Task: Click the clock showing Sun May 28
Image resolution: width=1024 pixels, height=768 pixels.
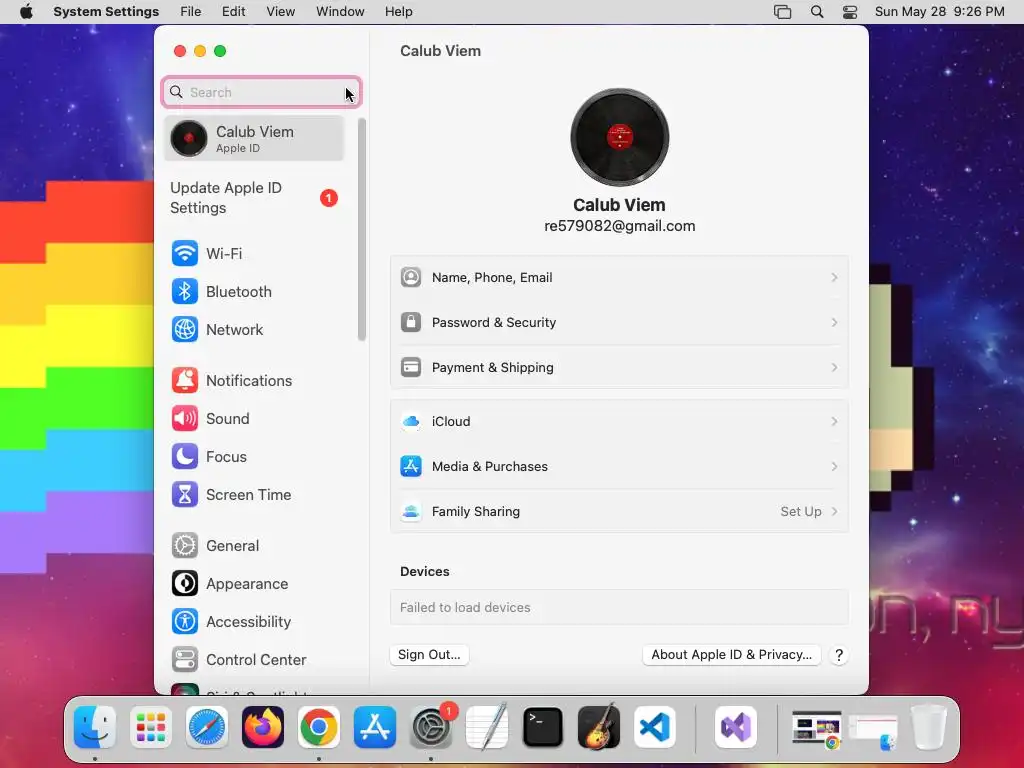Action: (x=939, y=12)
